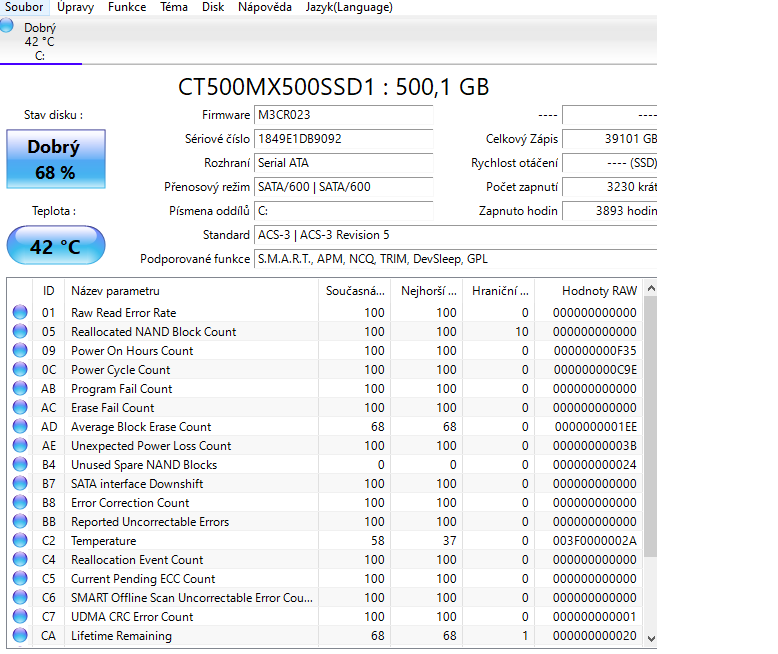Click RAW value 000000000C9E
778x654 pixels.
[595, 370]
